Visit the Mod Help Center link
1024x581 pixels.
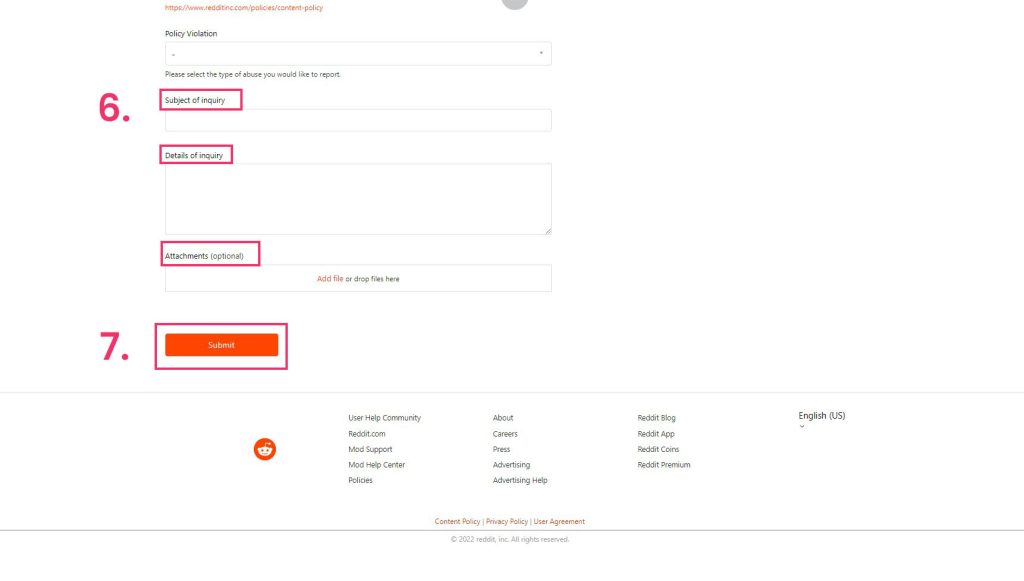(x=376, y=465)
